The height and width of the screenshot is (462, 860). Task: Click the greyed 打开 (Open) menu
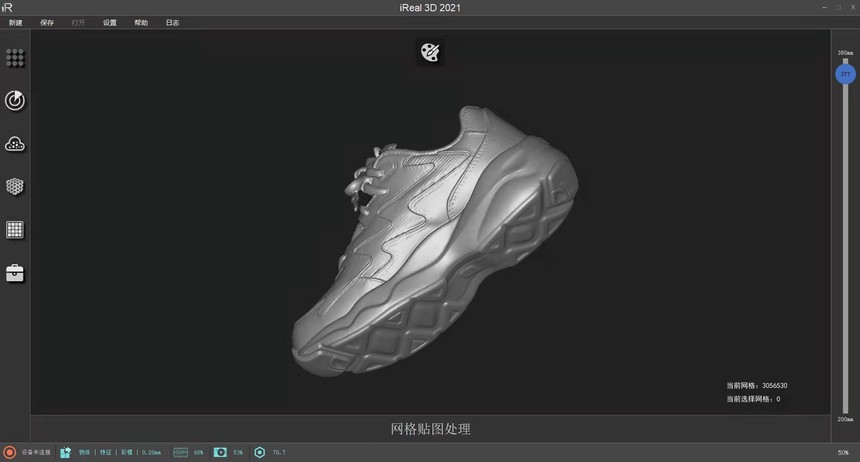78,22
